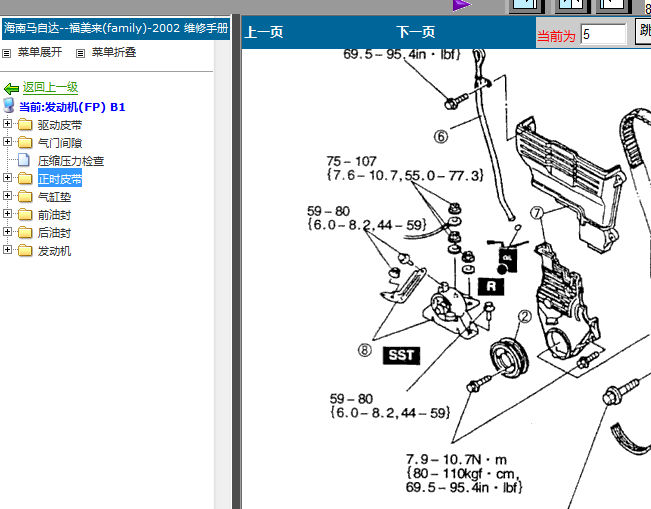651x509 pixels.
Task: Click the folder icon for 后油封
Action: coord(25,232)
